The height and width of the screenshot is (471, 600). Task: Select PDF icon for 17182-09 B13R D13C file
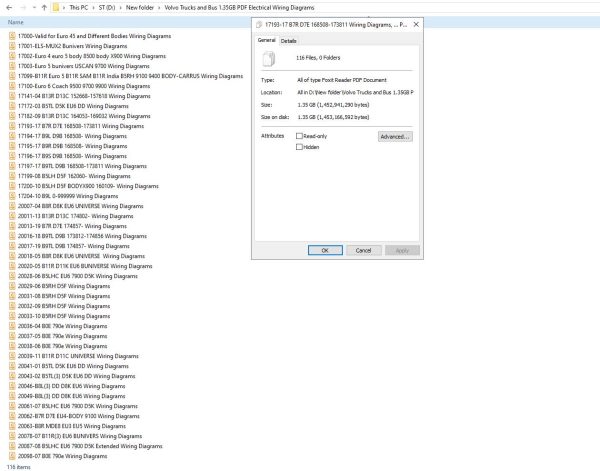pos(12,116)
